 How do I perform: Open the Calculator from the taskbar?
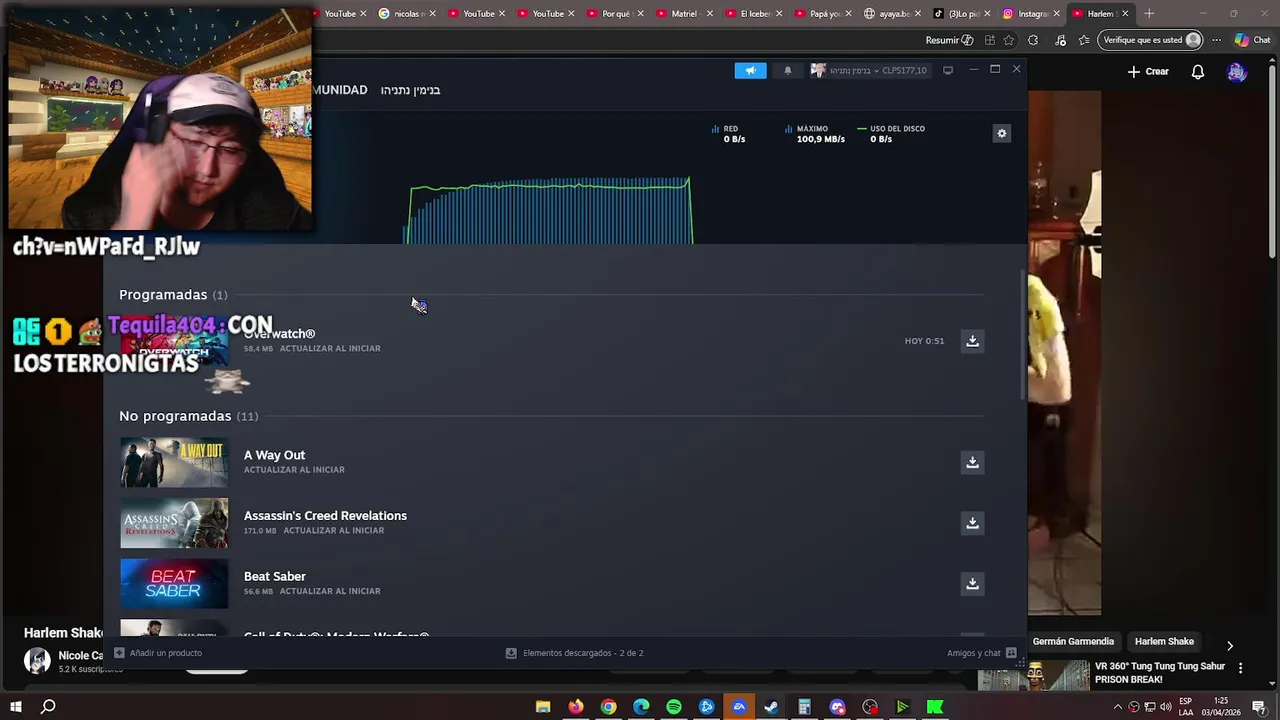804,707
